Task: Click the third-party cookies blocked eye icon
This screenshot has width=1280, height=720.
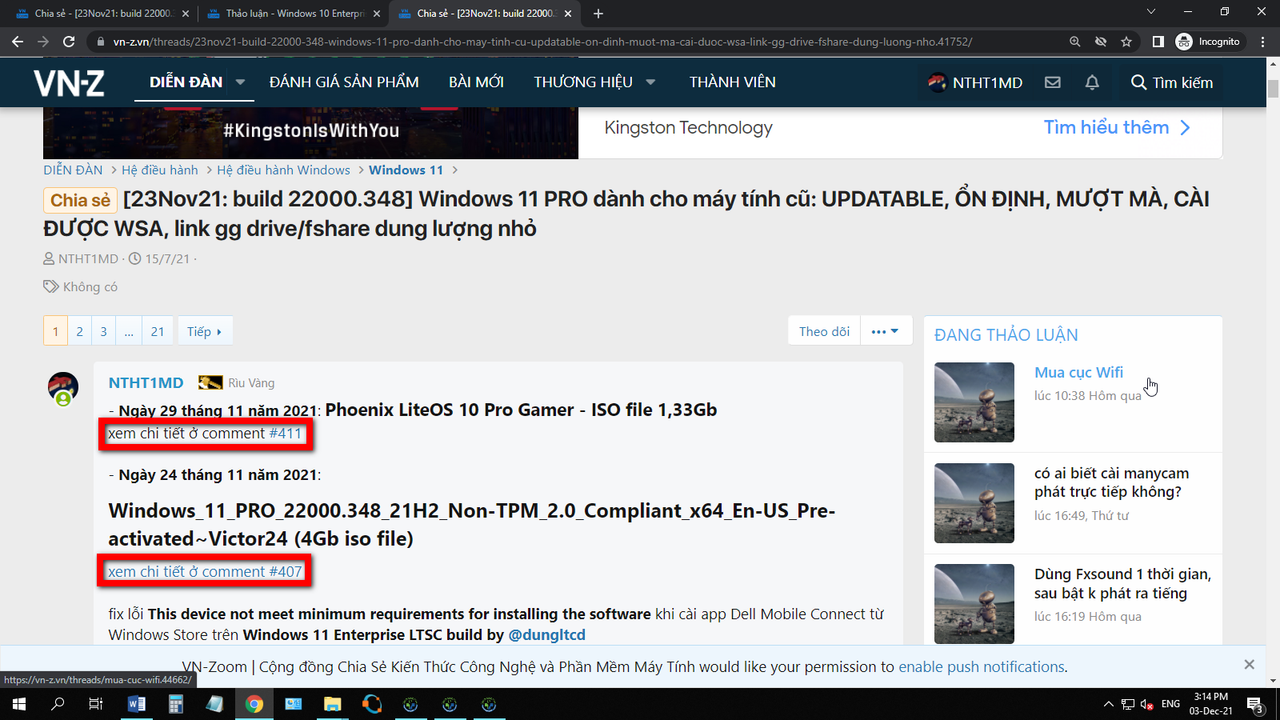Action: point(1101,42)
